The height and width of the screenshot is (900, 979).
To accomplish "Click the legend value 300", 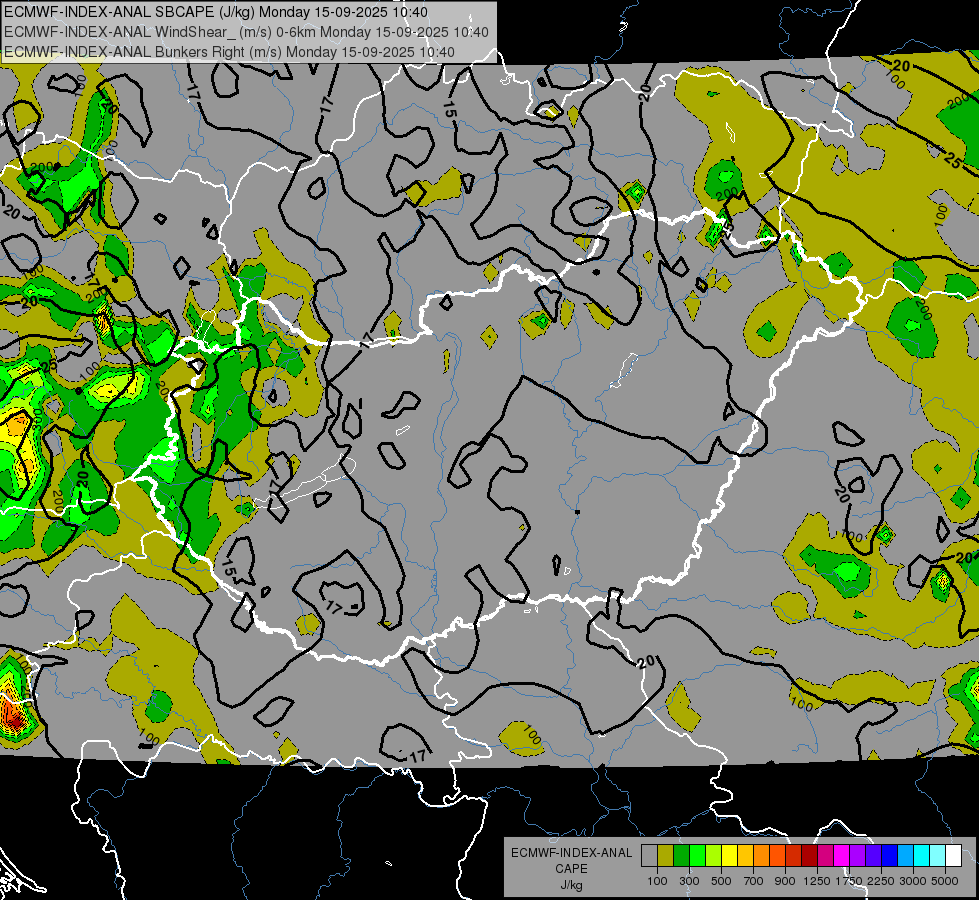I will click(689, 881).
